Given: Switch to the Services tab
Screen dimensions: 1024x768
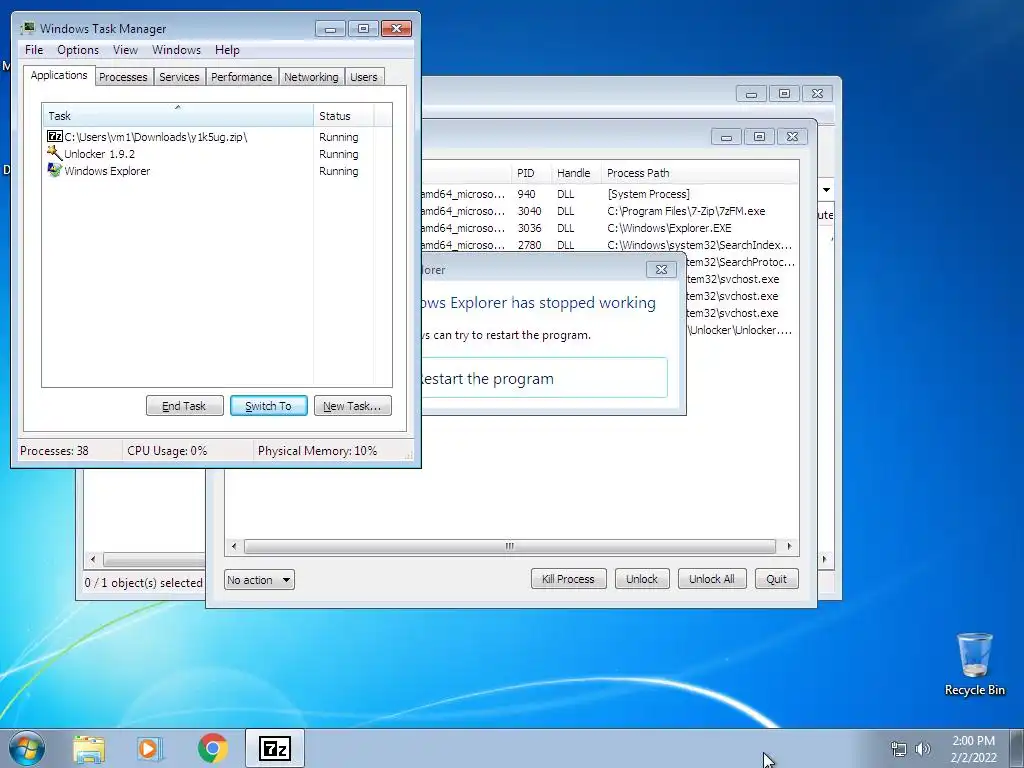Looking at the screenshot, I should point(179,77).
